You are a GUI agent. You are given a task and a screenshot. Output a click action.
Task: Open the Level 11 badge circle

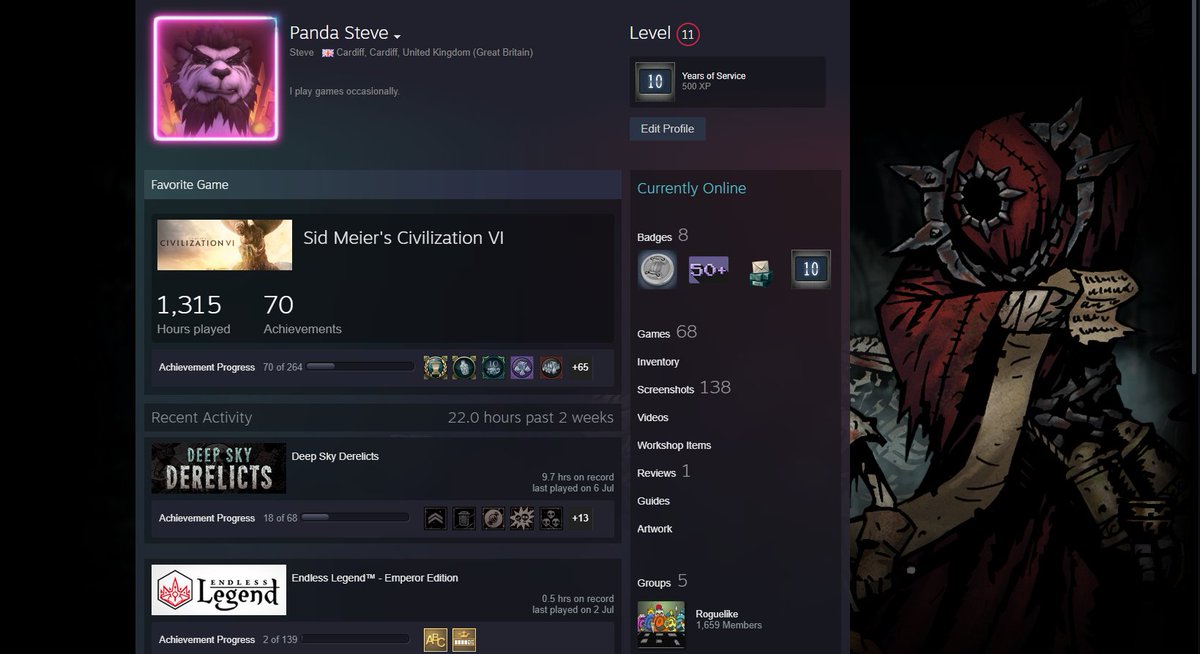point(687,34)
